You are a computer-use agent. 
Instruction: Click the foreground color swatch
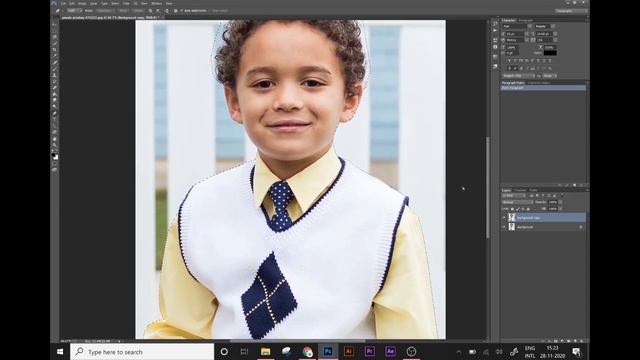(x=53, y=155)
